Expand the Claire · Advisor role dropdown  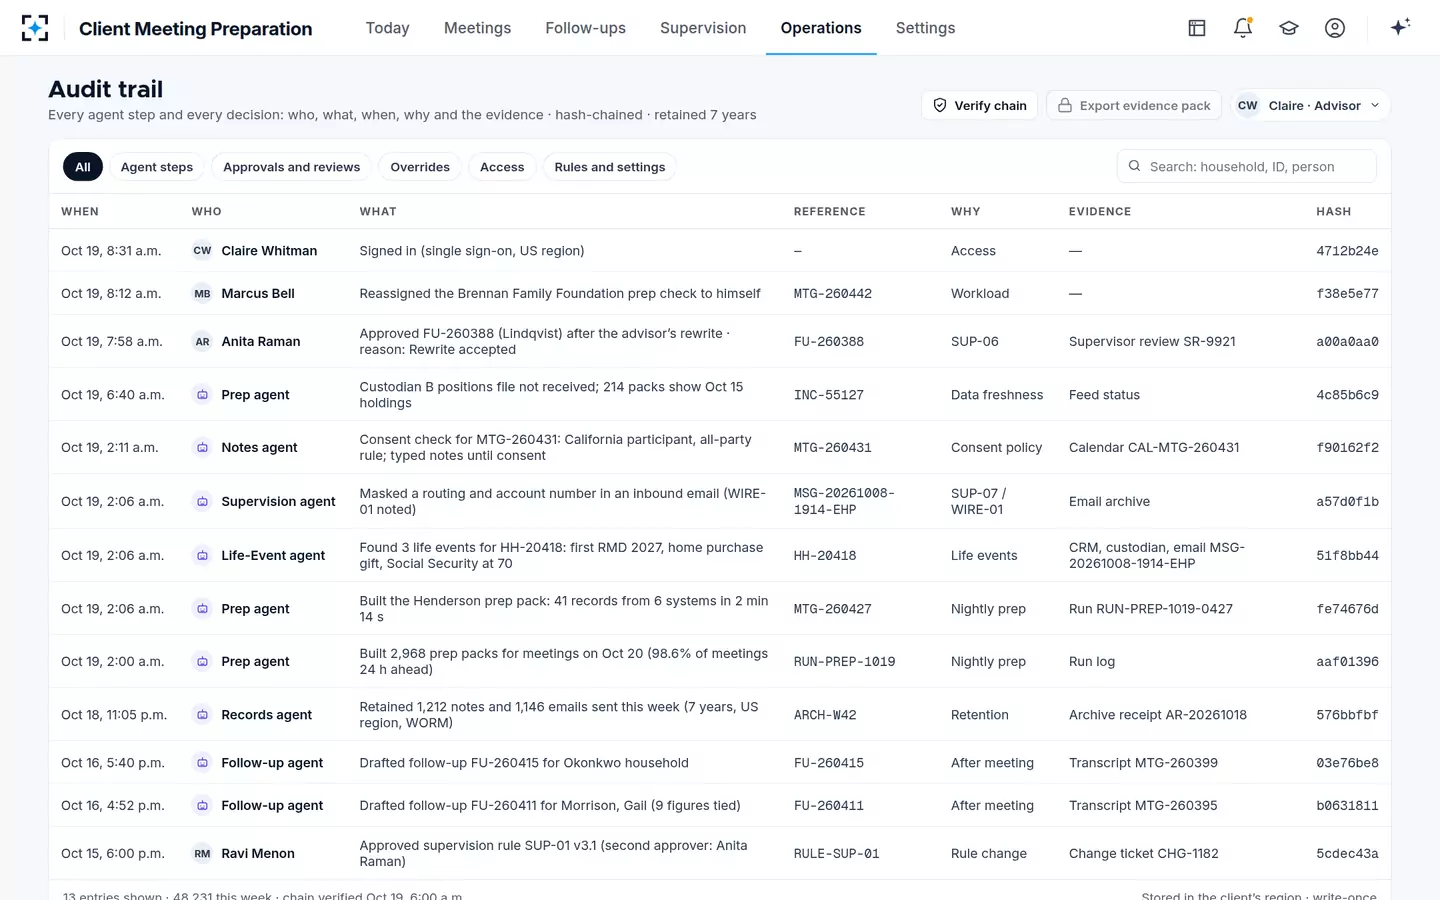point(1310,105)
